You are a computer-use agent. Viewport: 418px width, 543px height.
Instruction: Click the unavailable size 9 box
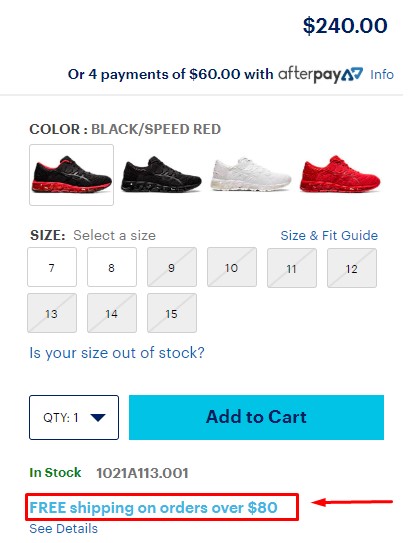[172, 267]
